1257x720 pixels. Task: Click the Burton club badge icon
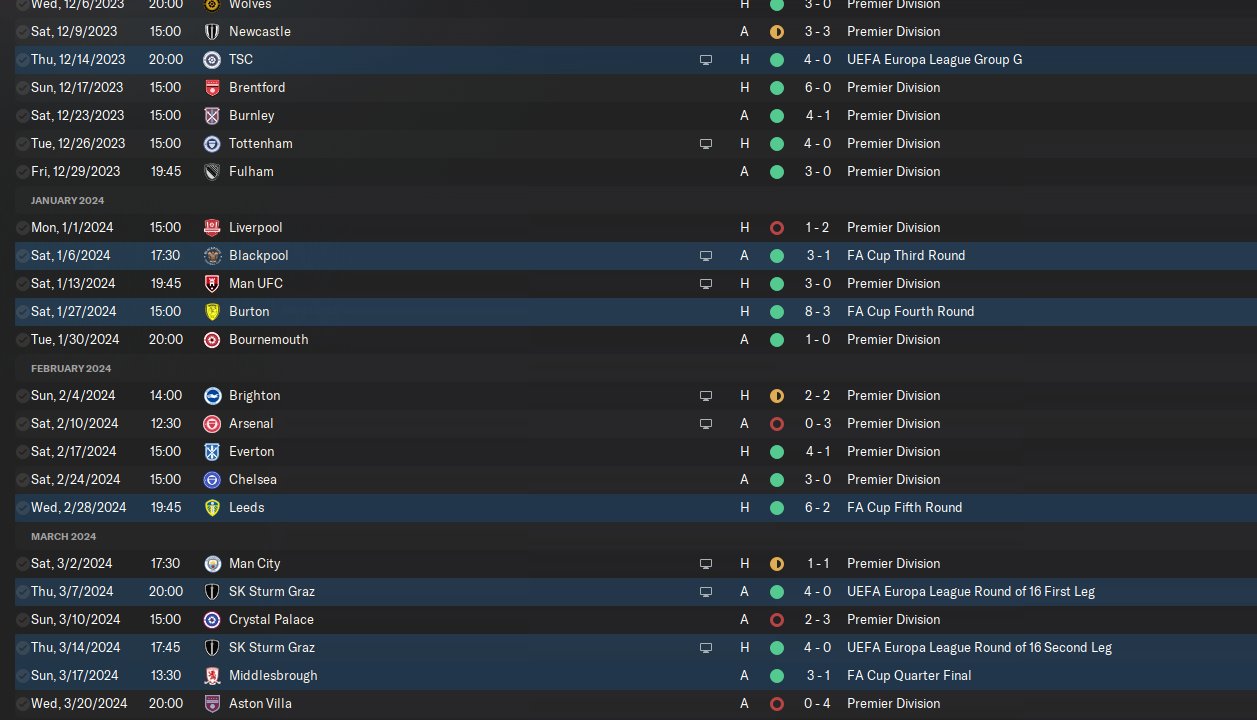tap(212, 311)
